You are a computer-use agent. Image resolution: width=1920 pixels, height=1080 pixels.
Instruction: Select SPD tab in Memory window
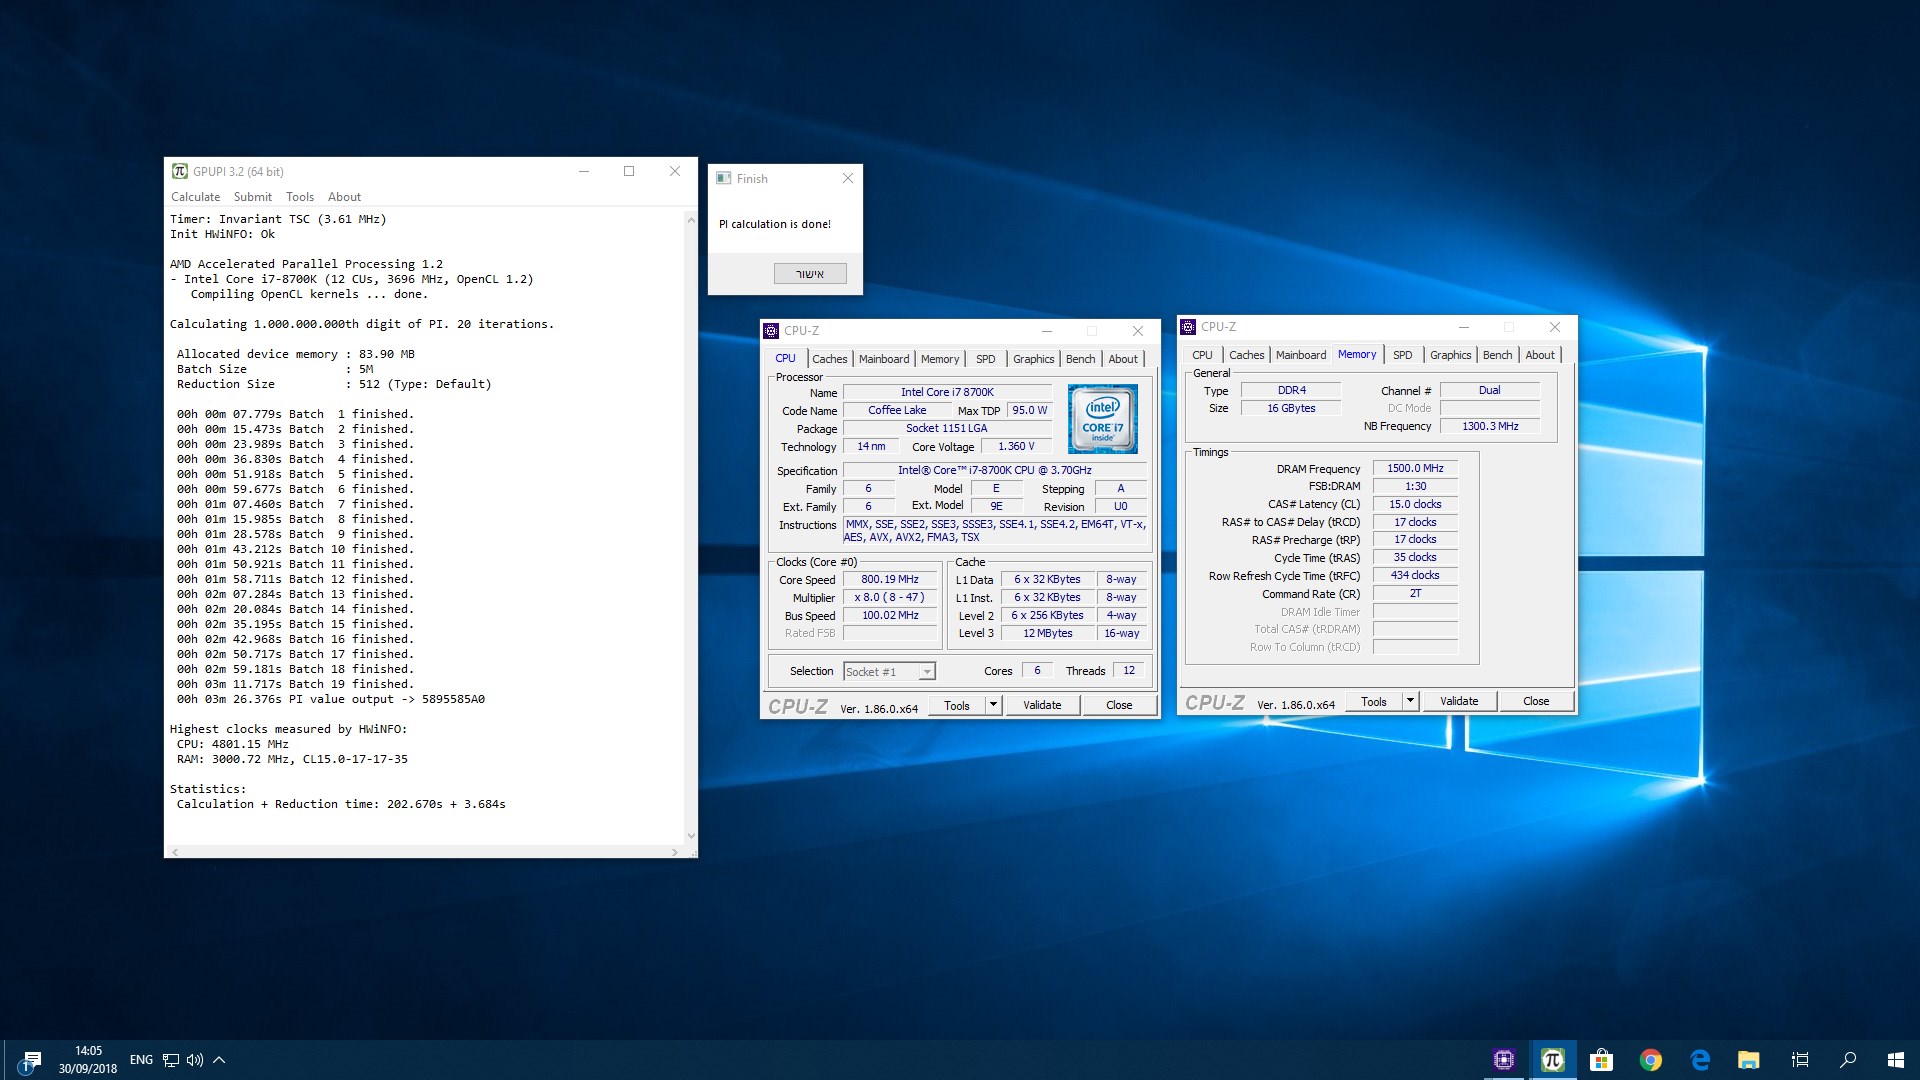(x=1403, y=355)
